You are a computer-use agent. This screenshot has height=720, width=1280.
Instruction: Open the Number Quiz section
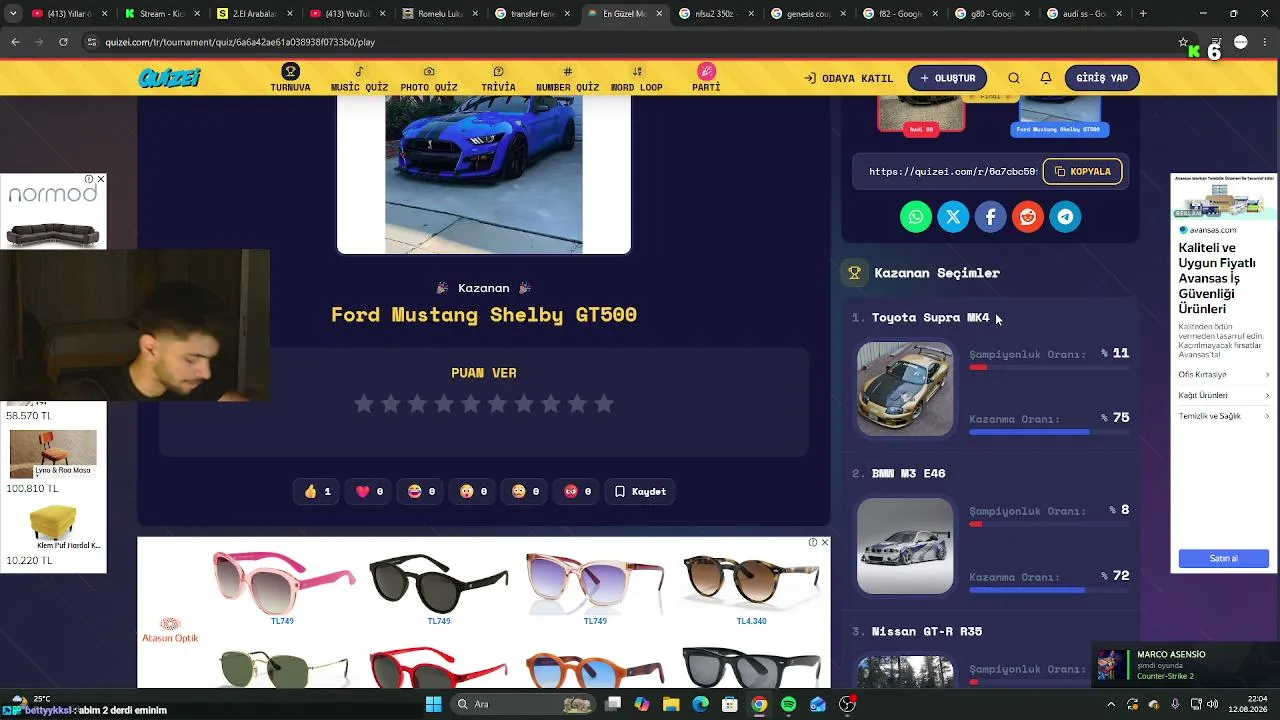[567, 78]
